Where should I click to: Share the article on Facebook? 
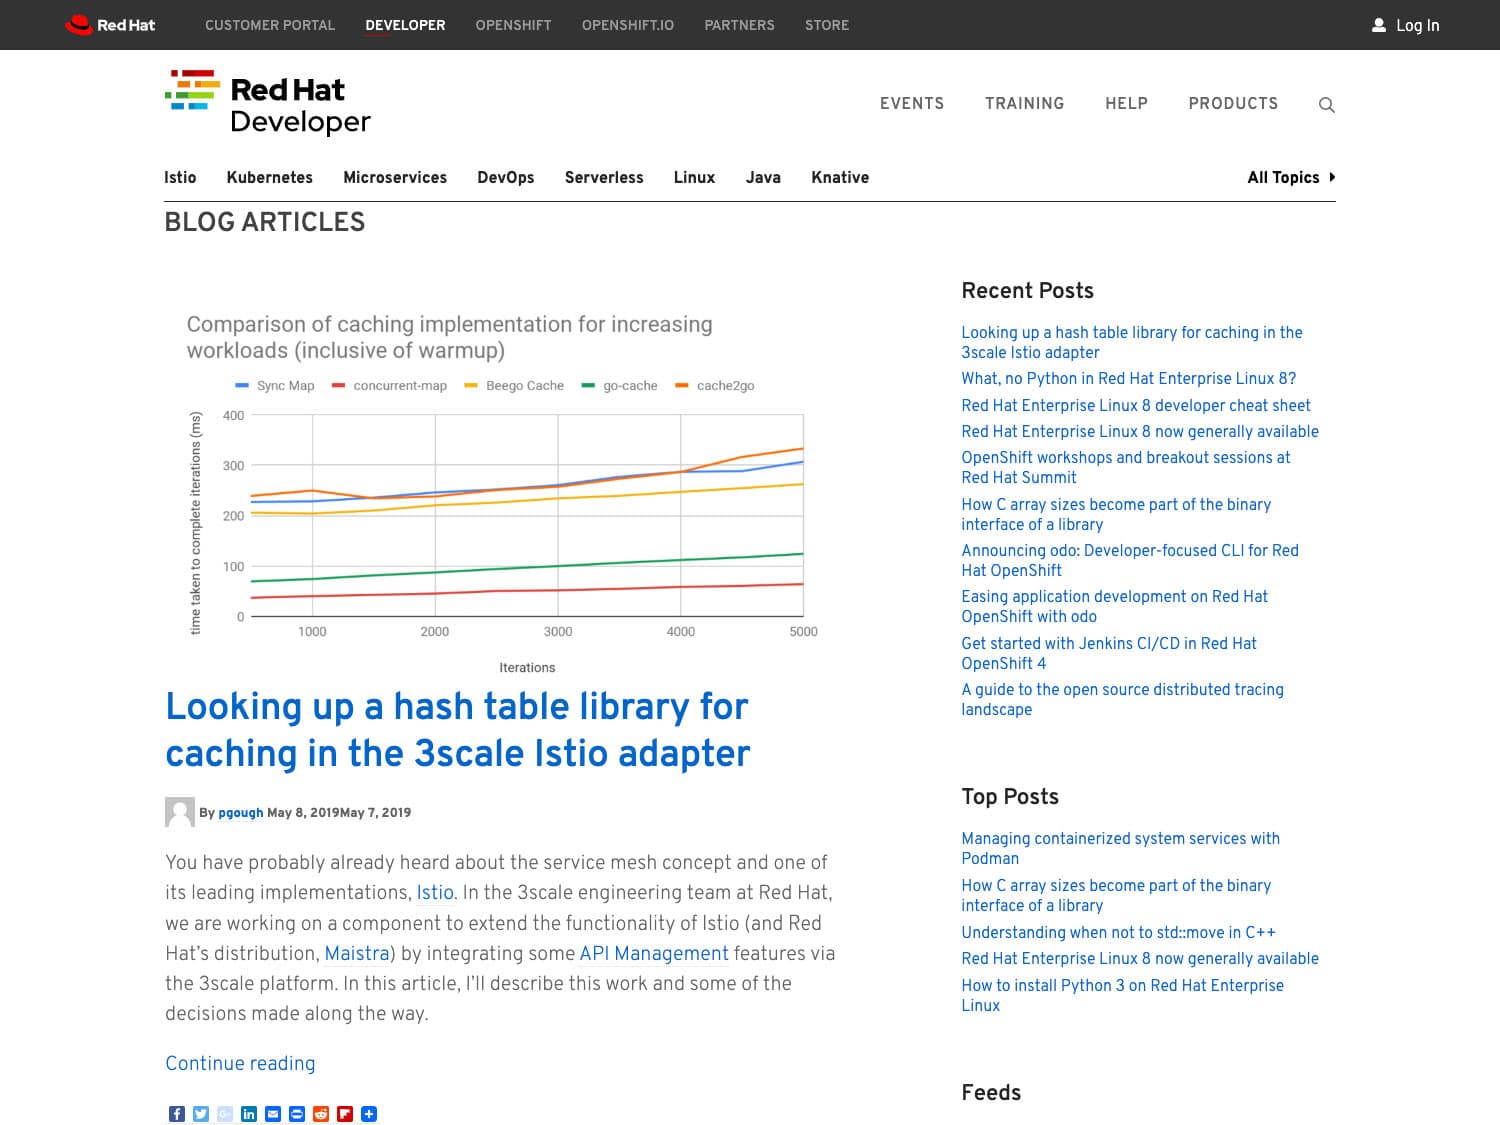tap(177, 1114)
